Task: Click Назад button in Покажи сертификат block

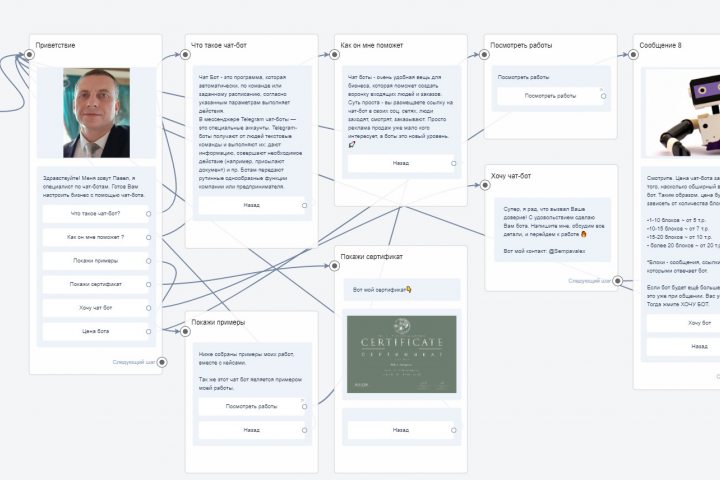Action: click(401, 430)
